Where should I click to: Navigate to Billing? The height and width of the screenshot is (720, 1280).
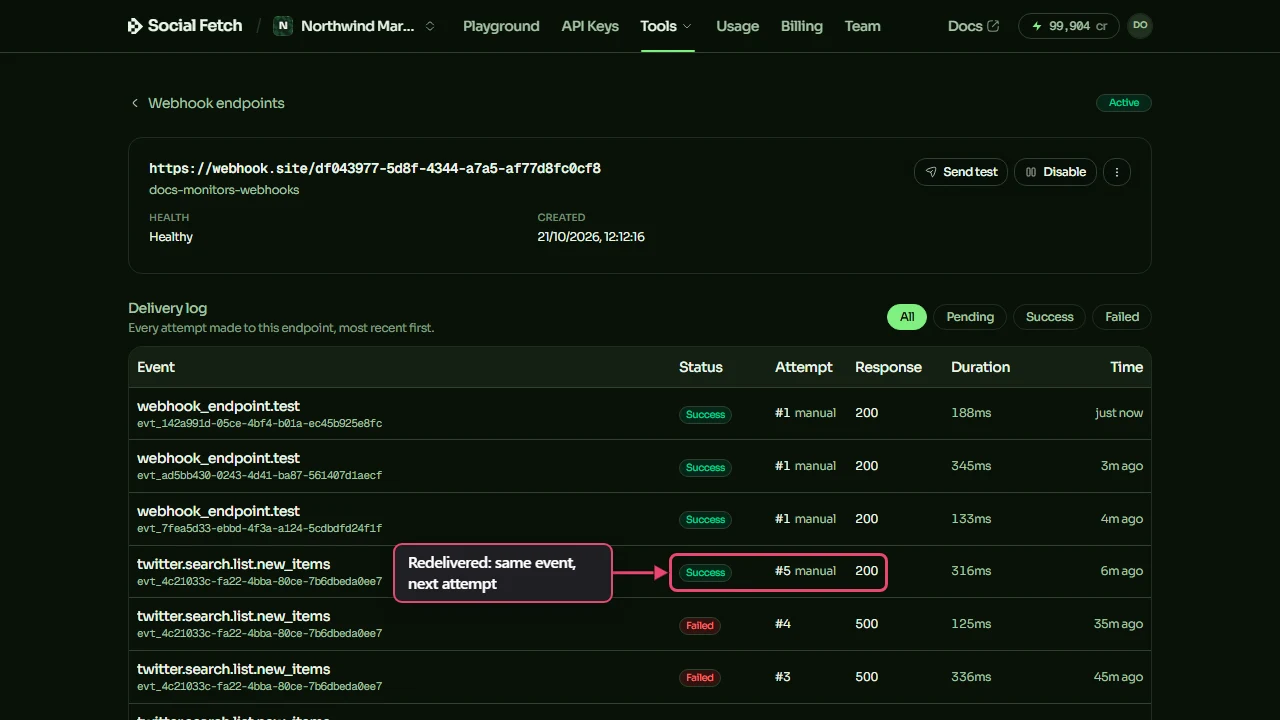pyautogui.click(x=802, y=26)
